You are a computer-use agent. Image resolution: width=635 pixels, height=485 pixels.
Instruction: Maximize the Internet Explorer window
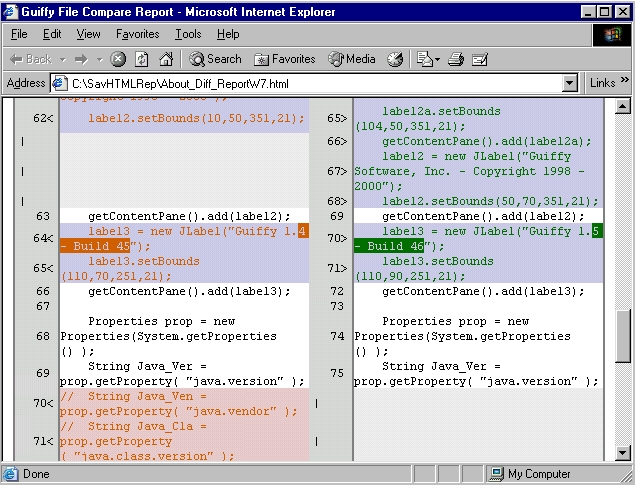point(604,12)
